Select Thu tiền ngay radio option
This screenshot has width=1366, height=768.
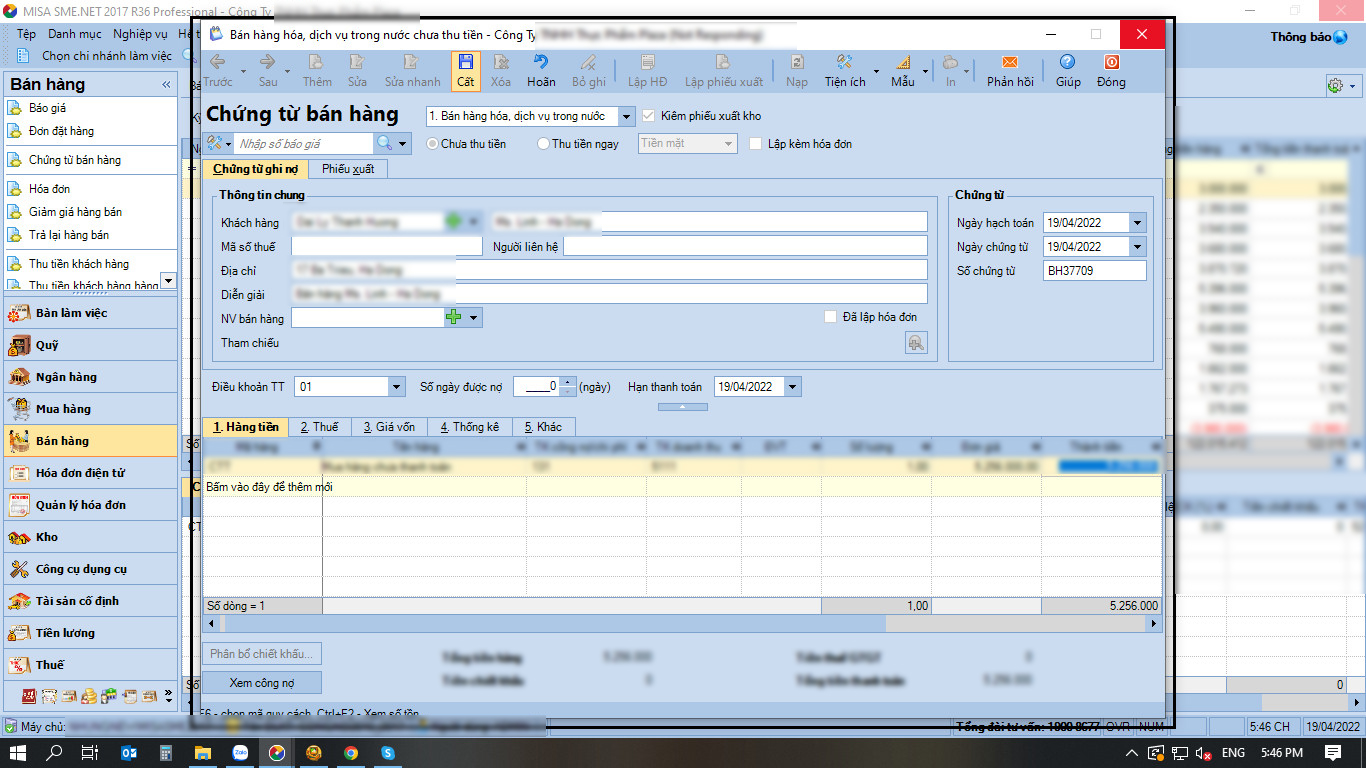tap(544, 144)
